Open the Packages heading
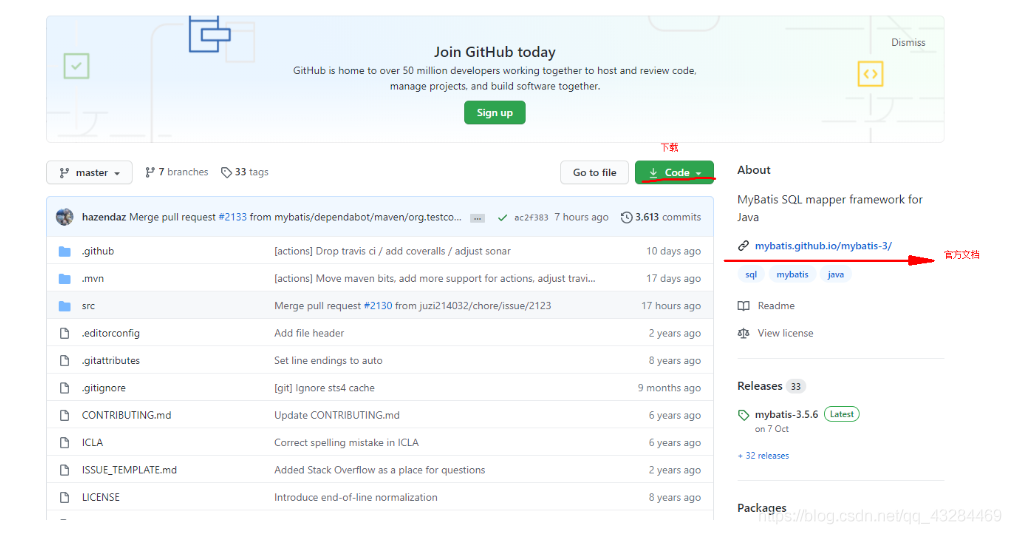Viewport: 1011px width, 534px height. click(762, 508)
